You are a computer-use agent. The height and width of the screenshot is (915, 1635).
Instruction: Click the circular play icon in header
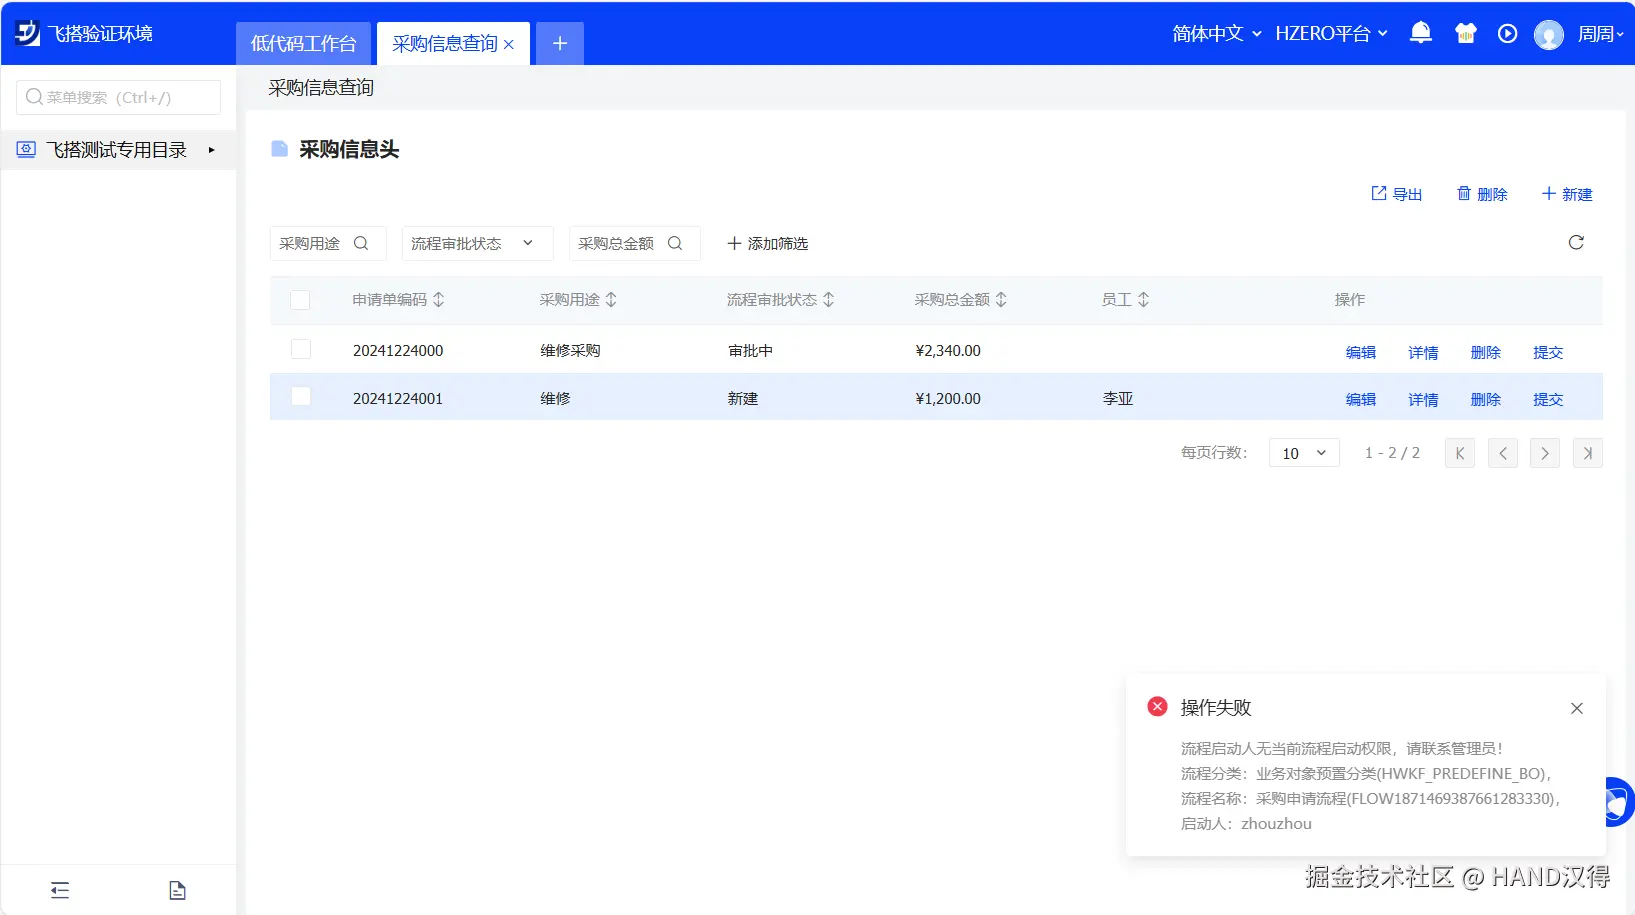[x=1507, y=34]
